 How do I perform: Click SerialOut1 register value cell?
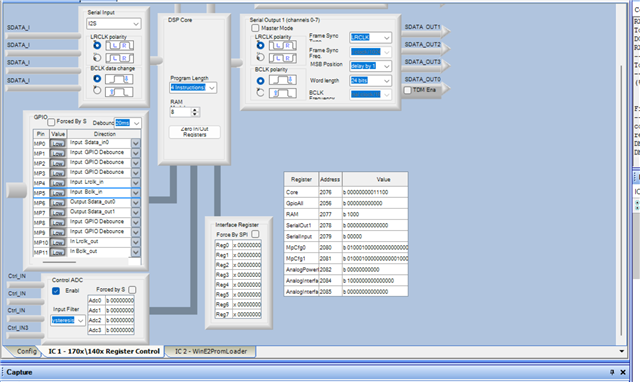tap(375, 225)
